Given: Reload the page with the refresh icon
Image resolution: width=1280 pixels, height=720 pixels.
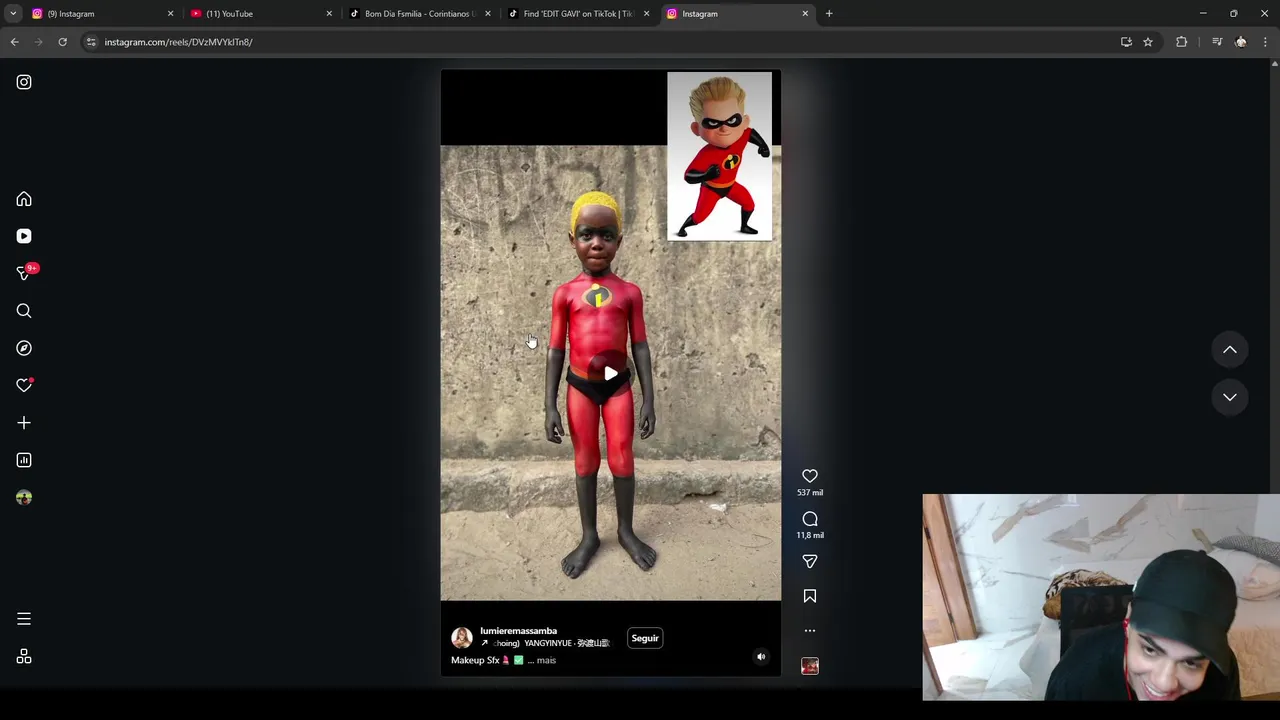Looking at the screenshot, I should pyautogui.click(x=62, y=42).
